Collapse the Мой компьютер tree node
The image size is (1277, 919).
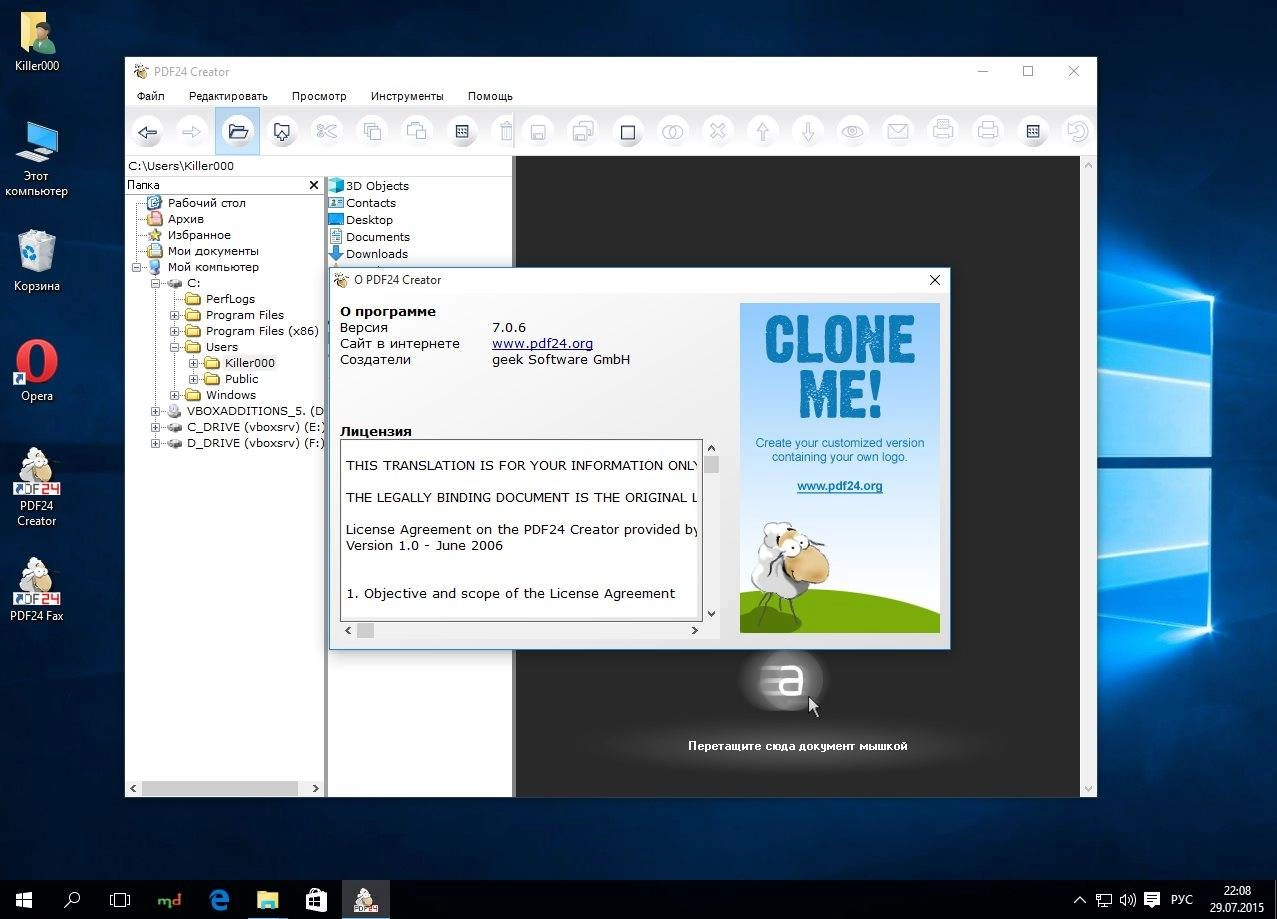click(x=137, y=267)
